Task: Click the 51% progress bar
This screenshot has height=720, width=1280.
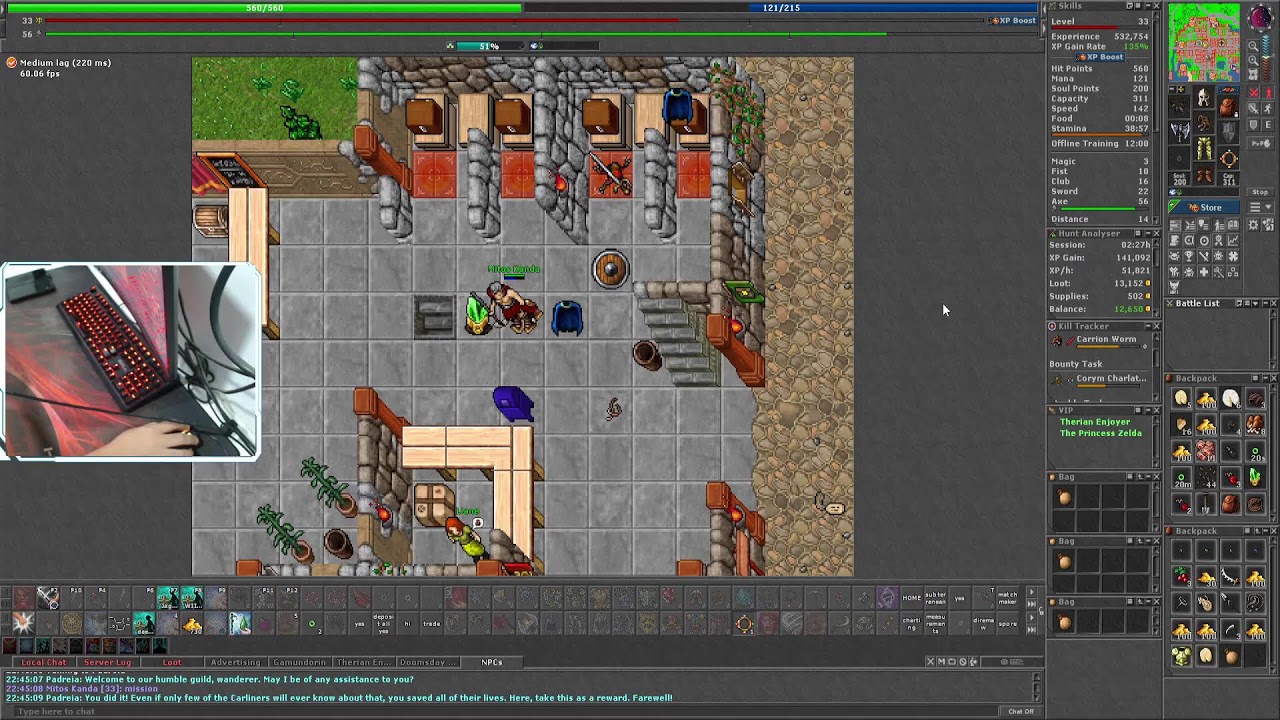Action: [x=488, y=46]
